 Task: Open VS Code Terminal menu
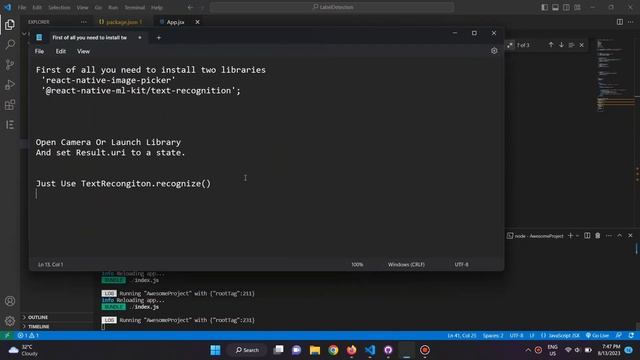click(135, 7)
